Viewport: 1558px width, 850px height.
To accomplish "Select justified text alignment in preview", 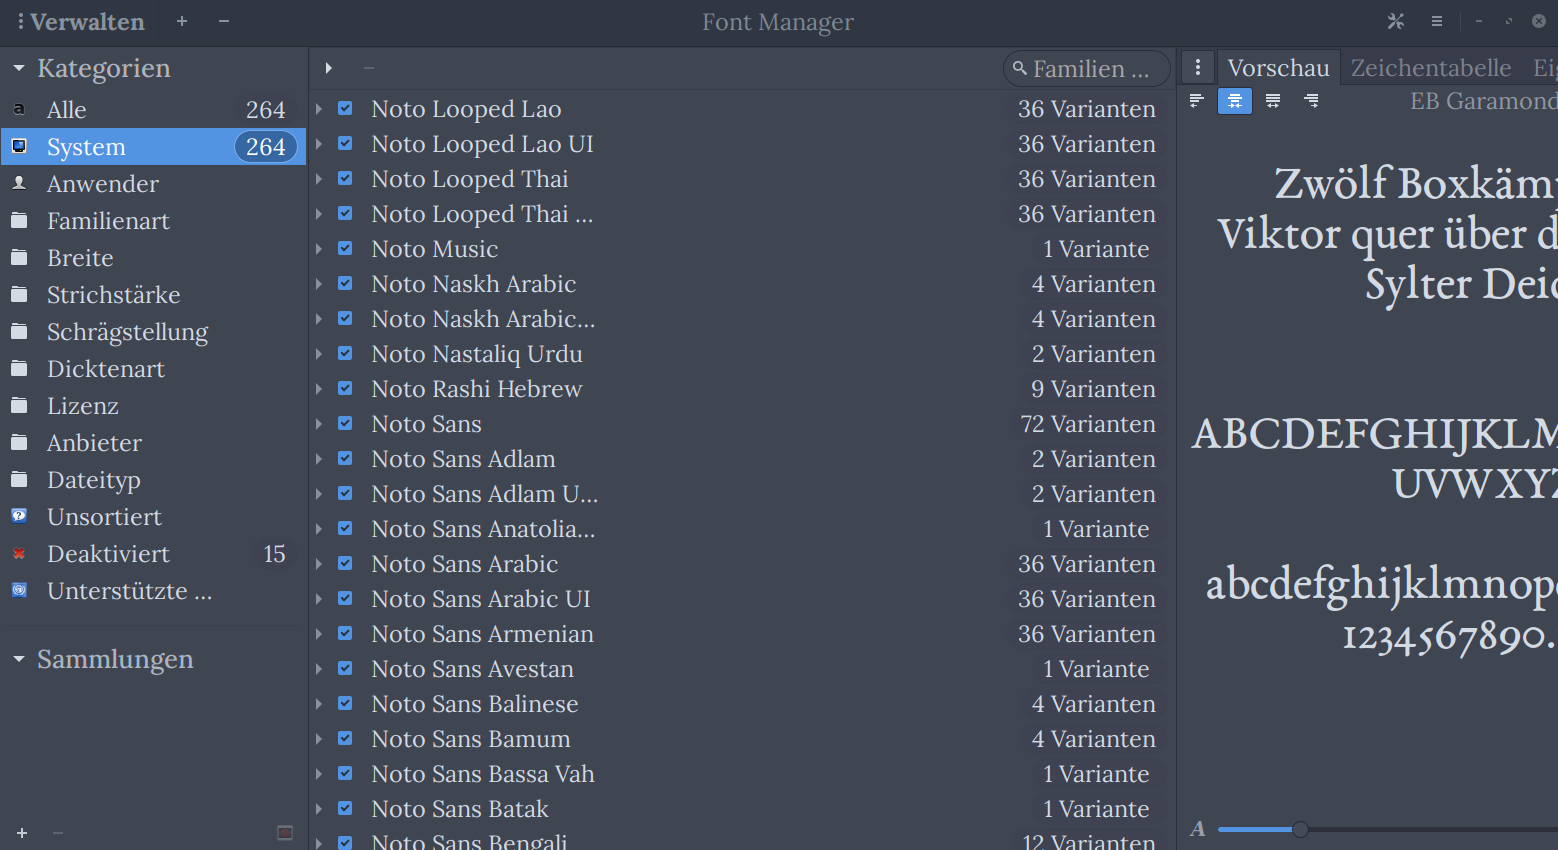I will point(1273,100).
